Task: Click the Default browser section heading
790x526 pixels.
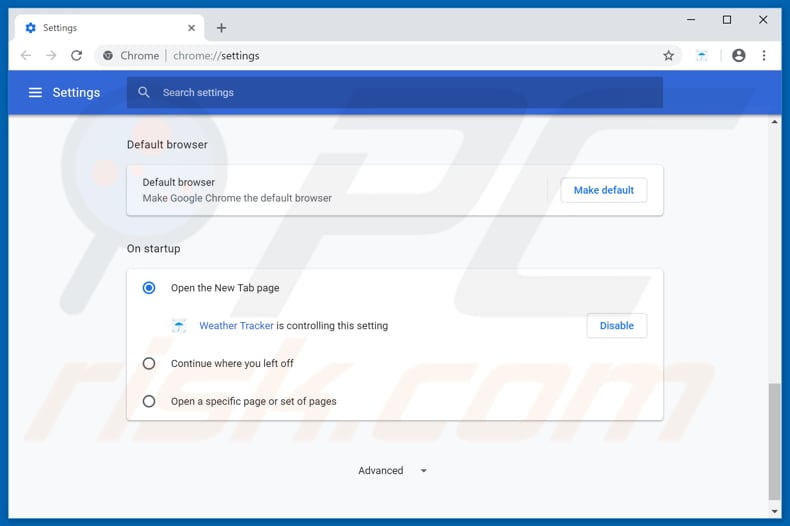Action: pyautogui.click(x=167, y=145)
